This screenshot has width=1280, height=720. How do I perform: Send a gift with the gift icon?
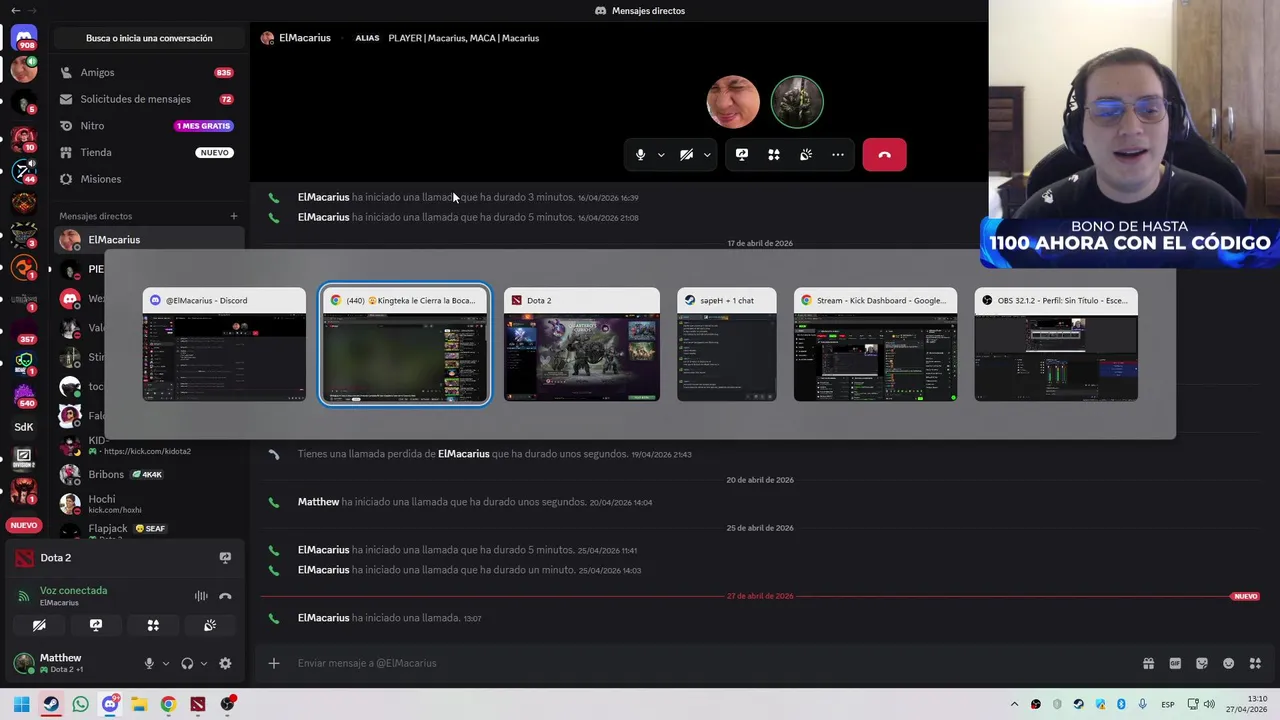pyautogui.click(x=1148, y=663)
